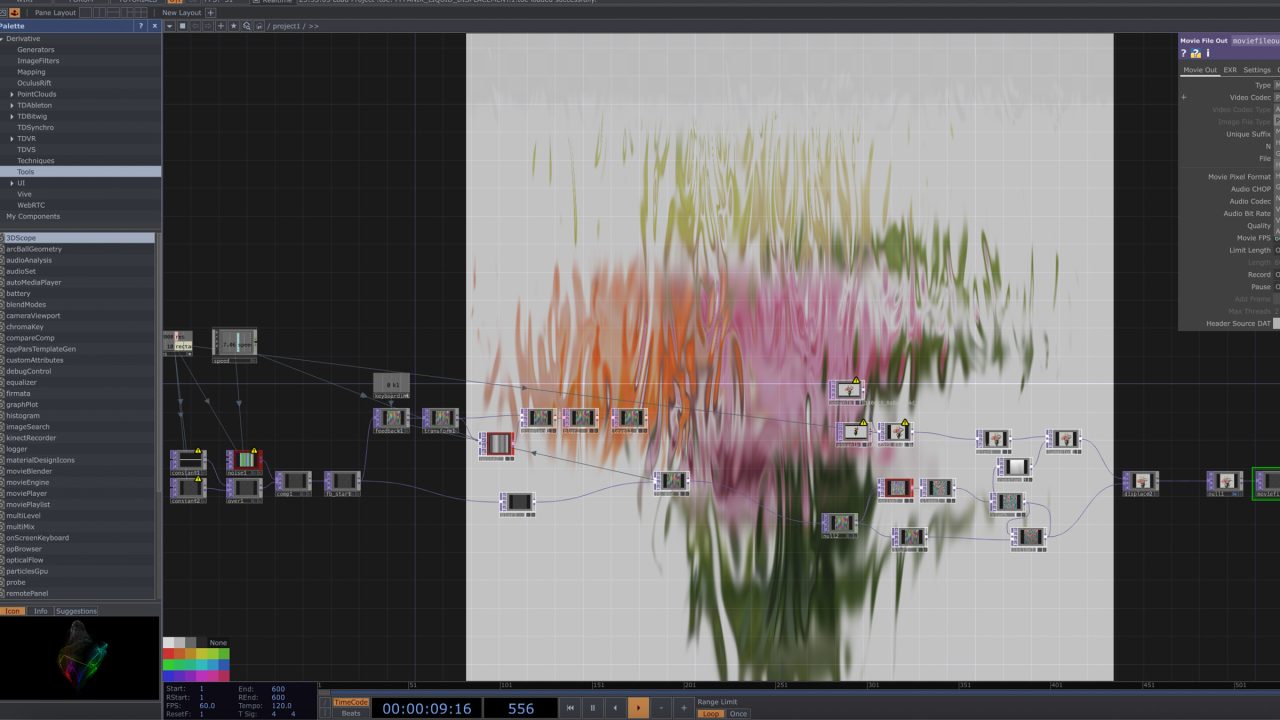
Task: Show operator info in parameter panel
Action: coord(1207,53)
